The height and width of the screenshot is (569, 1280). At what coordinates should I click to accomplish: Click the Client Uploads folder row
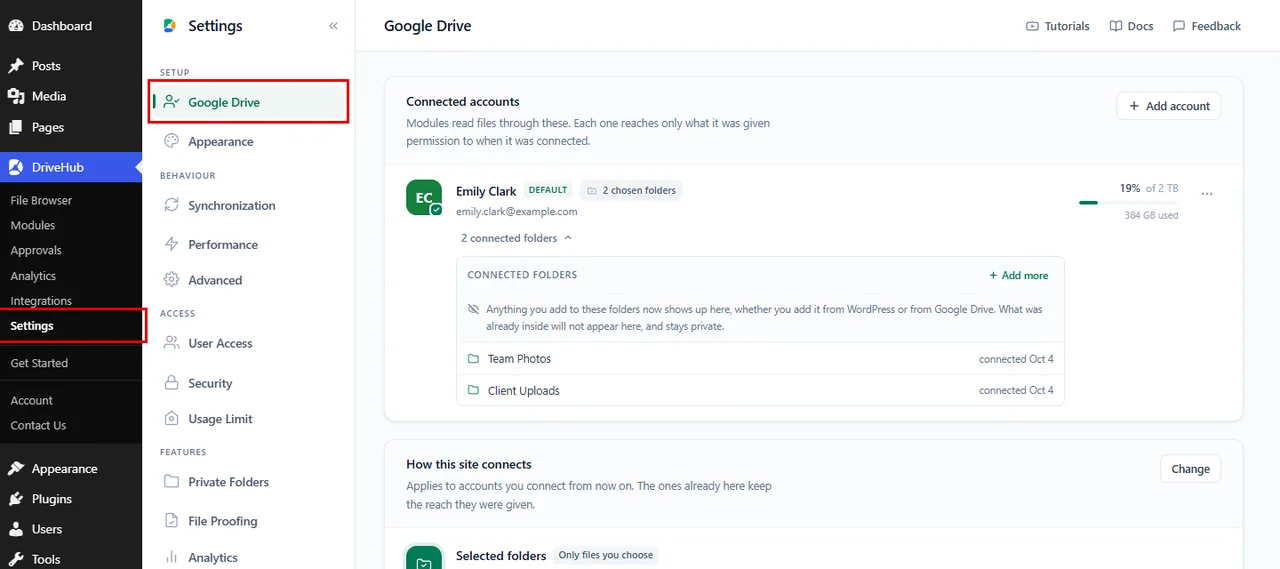coord(760,391)
